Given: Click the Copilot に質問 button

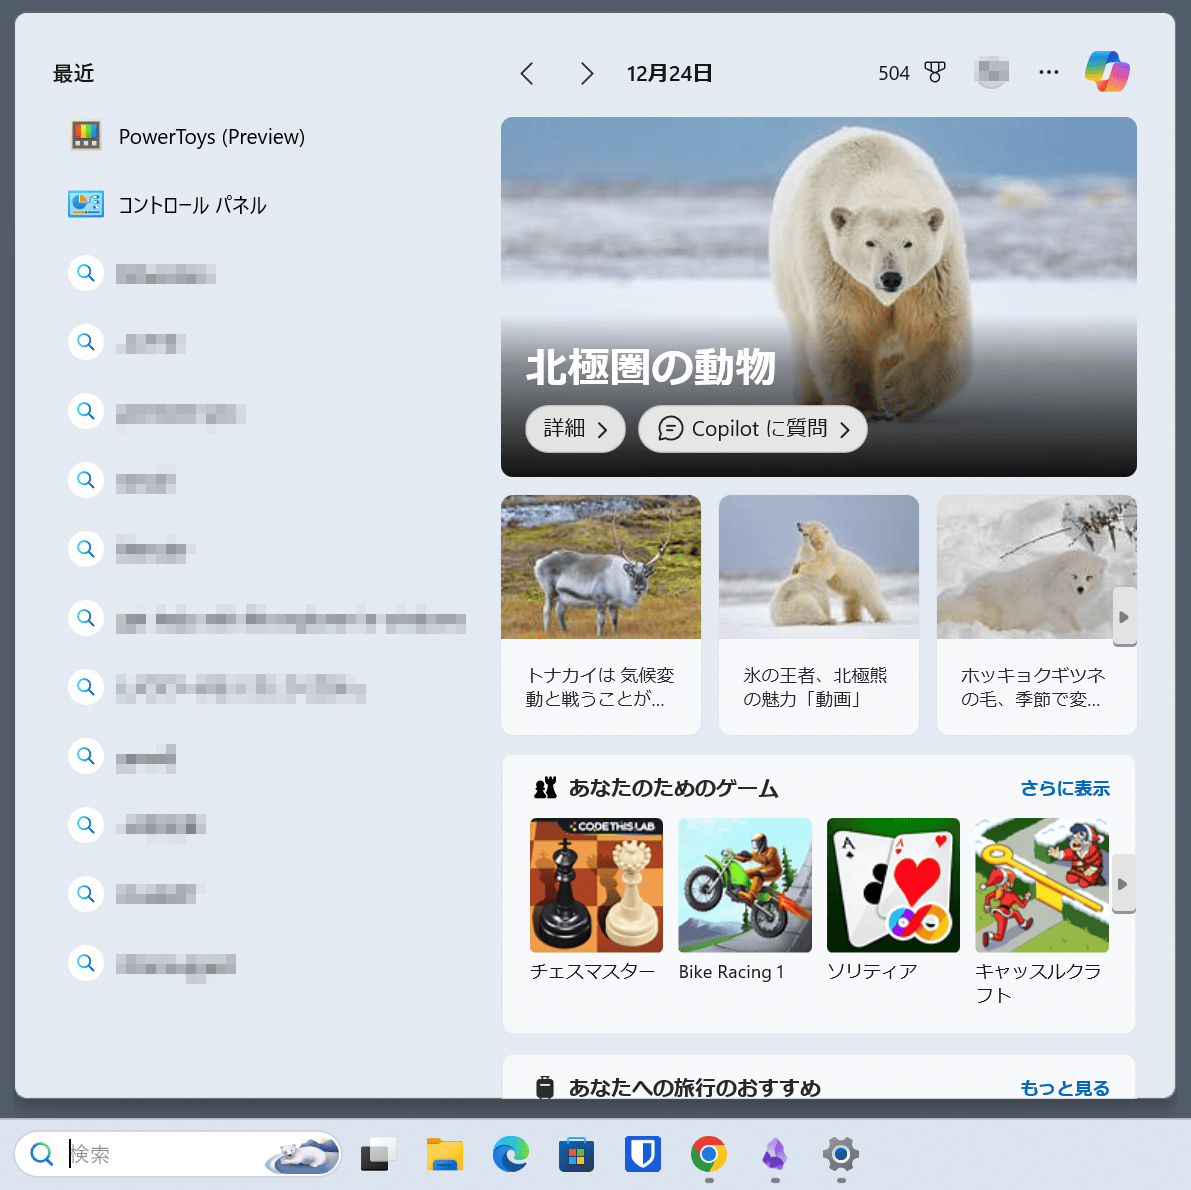Looking at the screenshot, I should [752, 429].
